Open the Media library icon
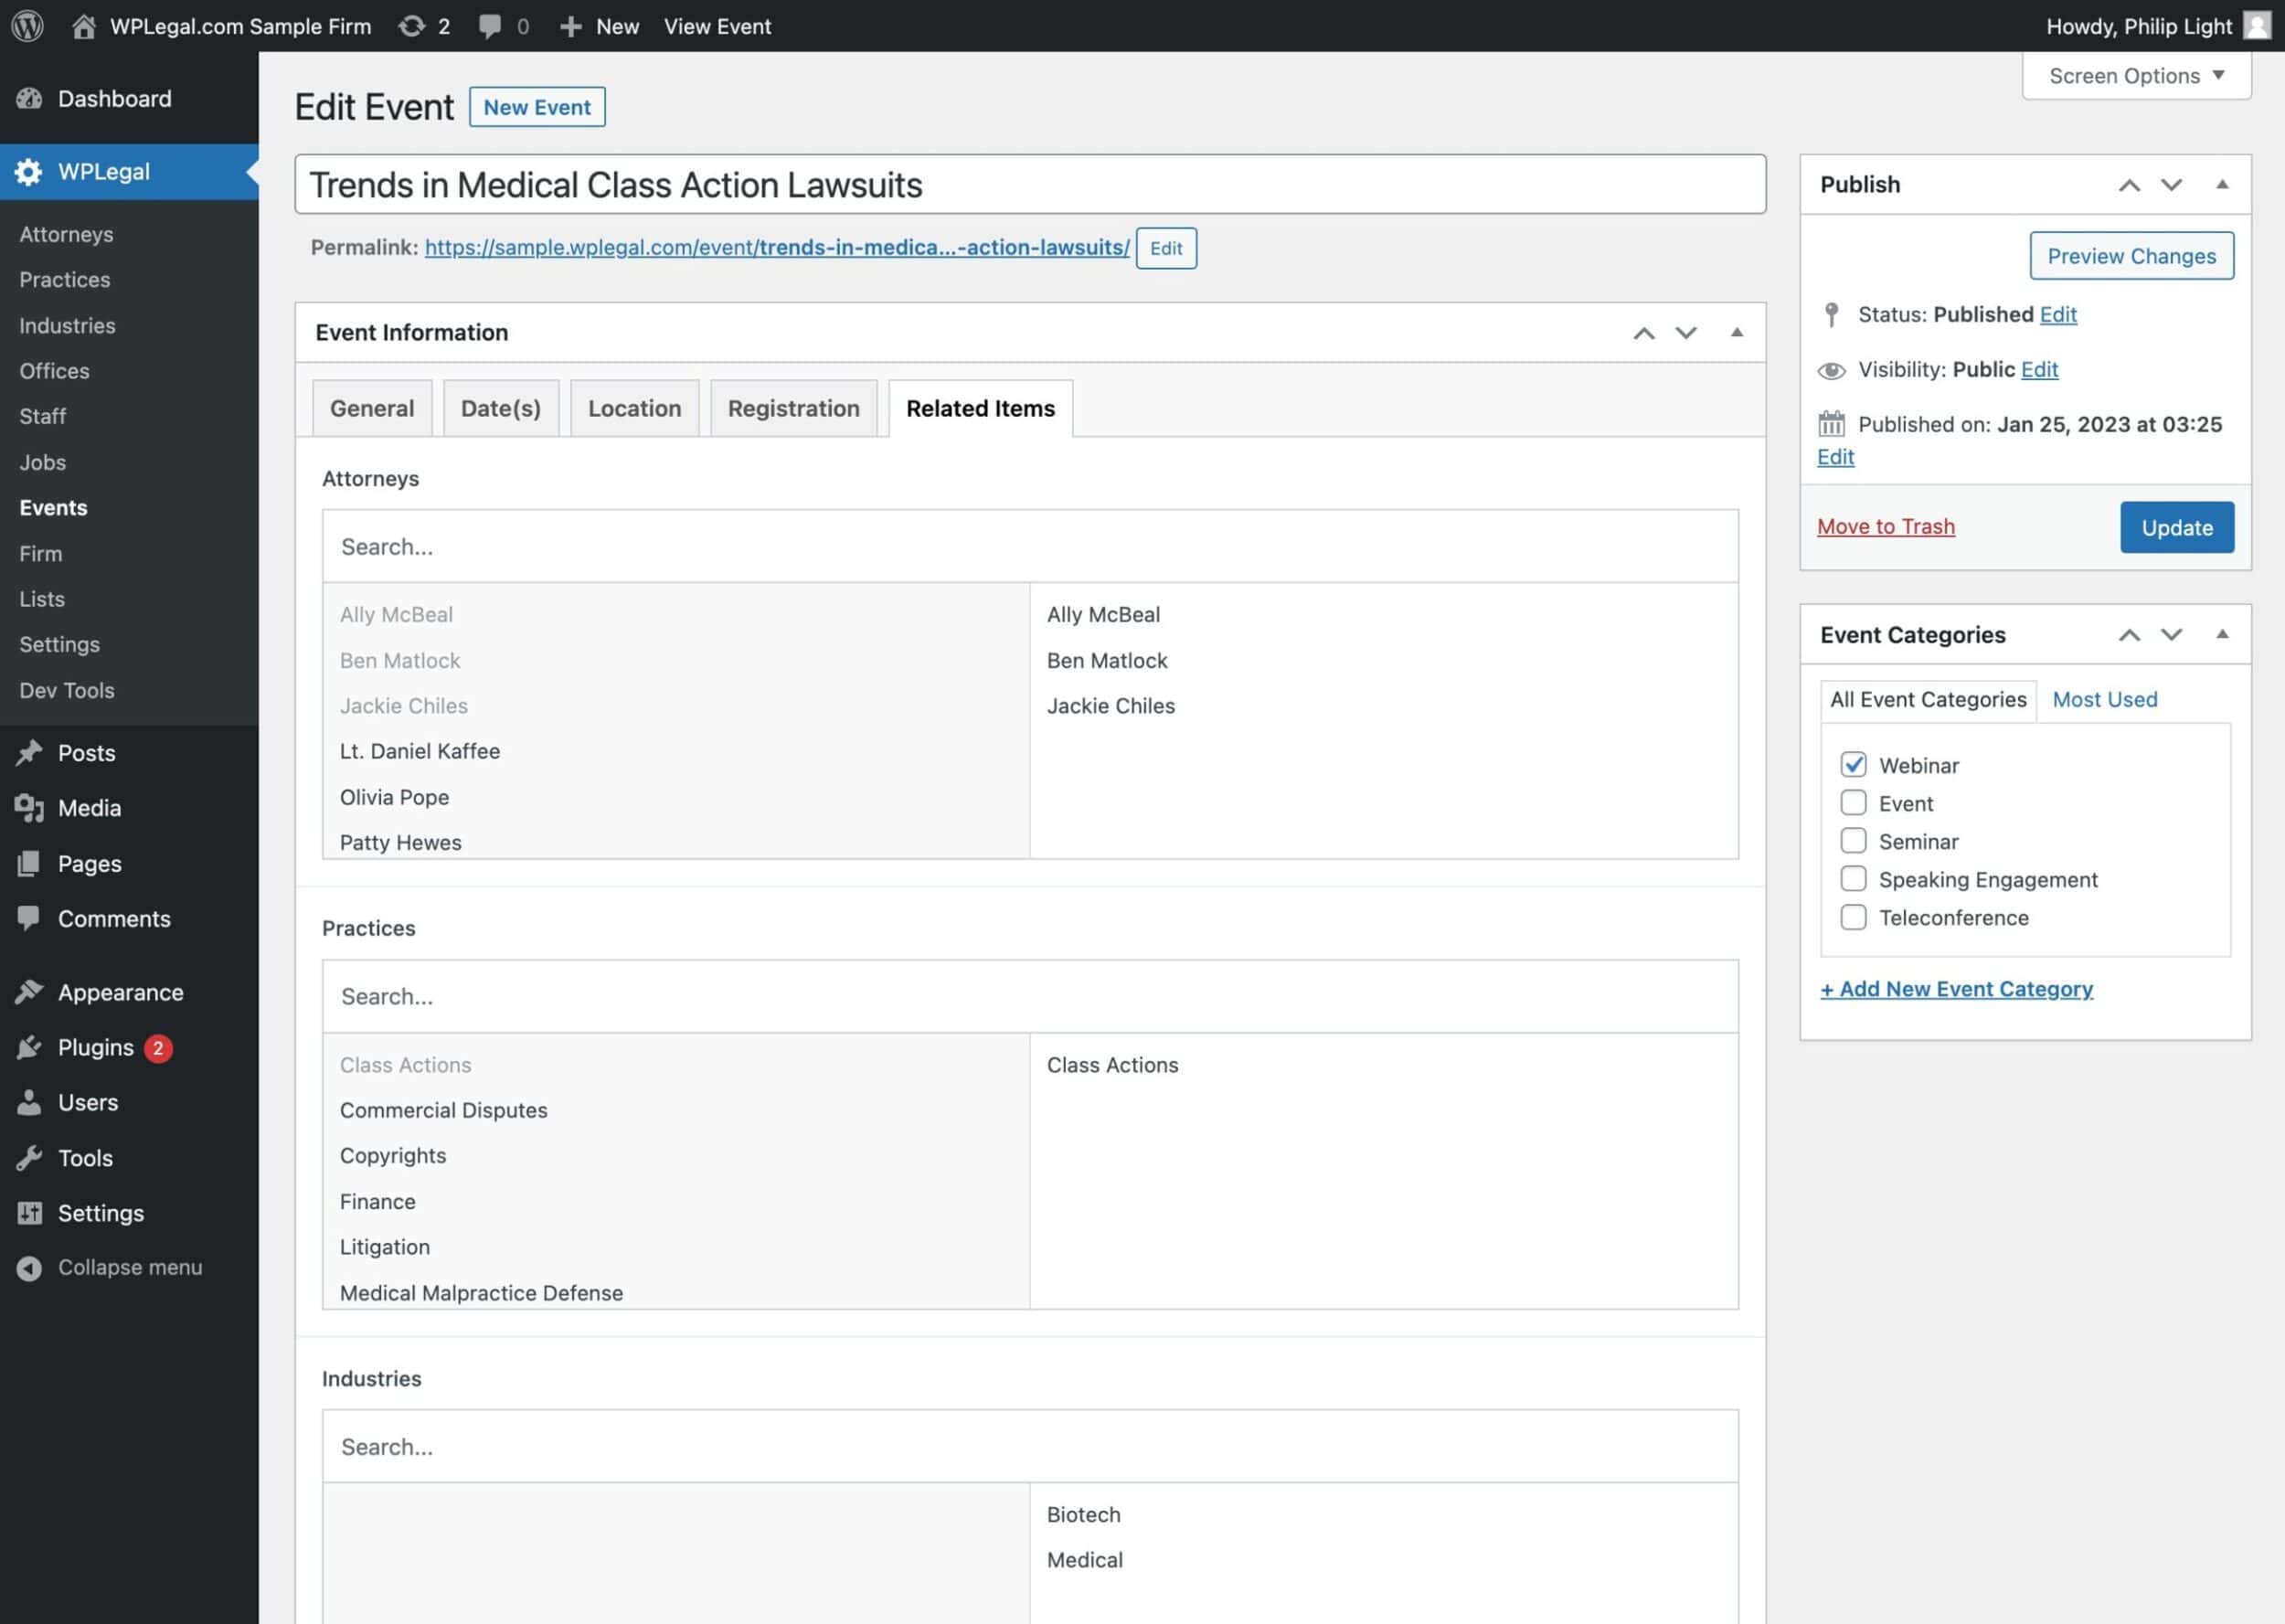The height and width of the screenshot is (1624, 2285). pyautogui.click(x=29, y=808)
